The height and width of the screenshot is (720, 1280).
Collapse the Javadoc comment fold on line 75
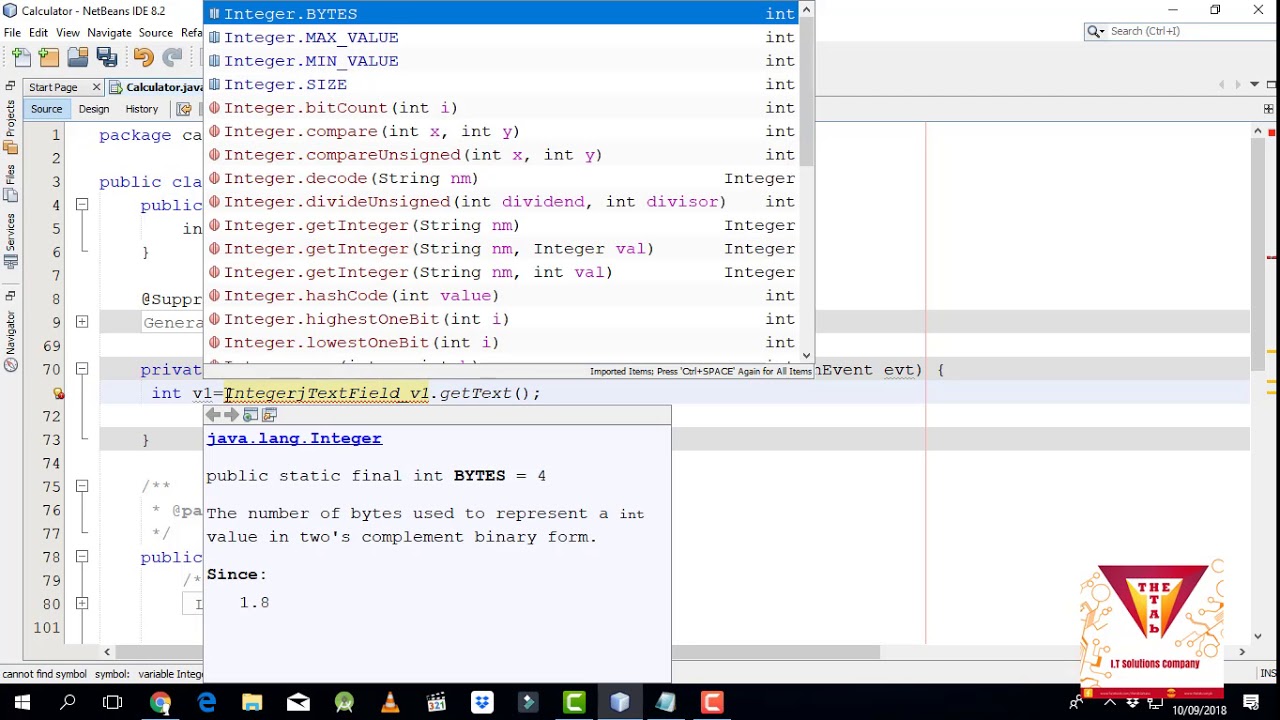pos(82,486)
